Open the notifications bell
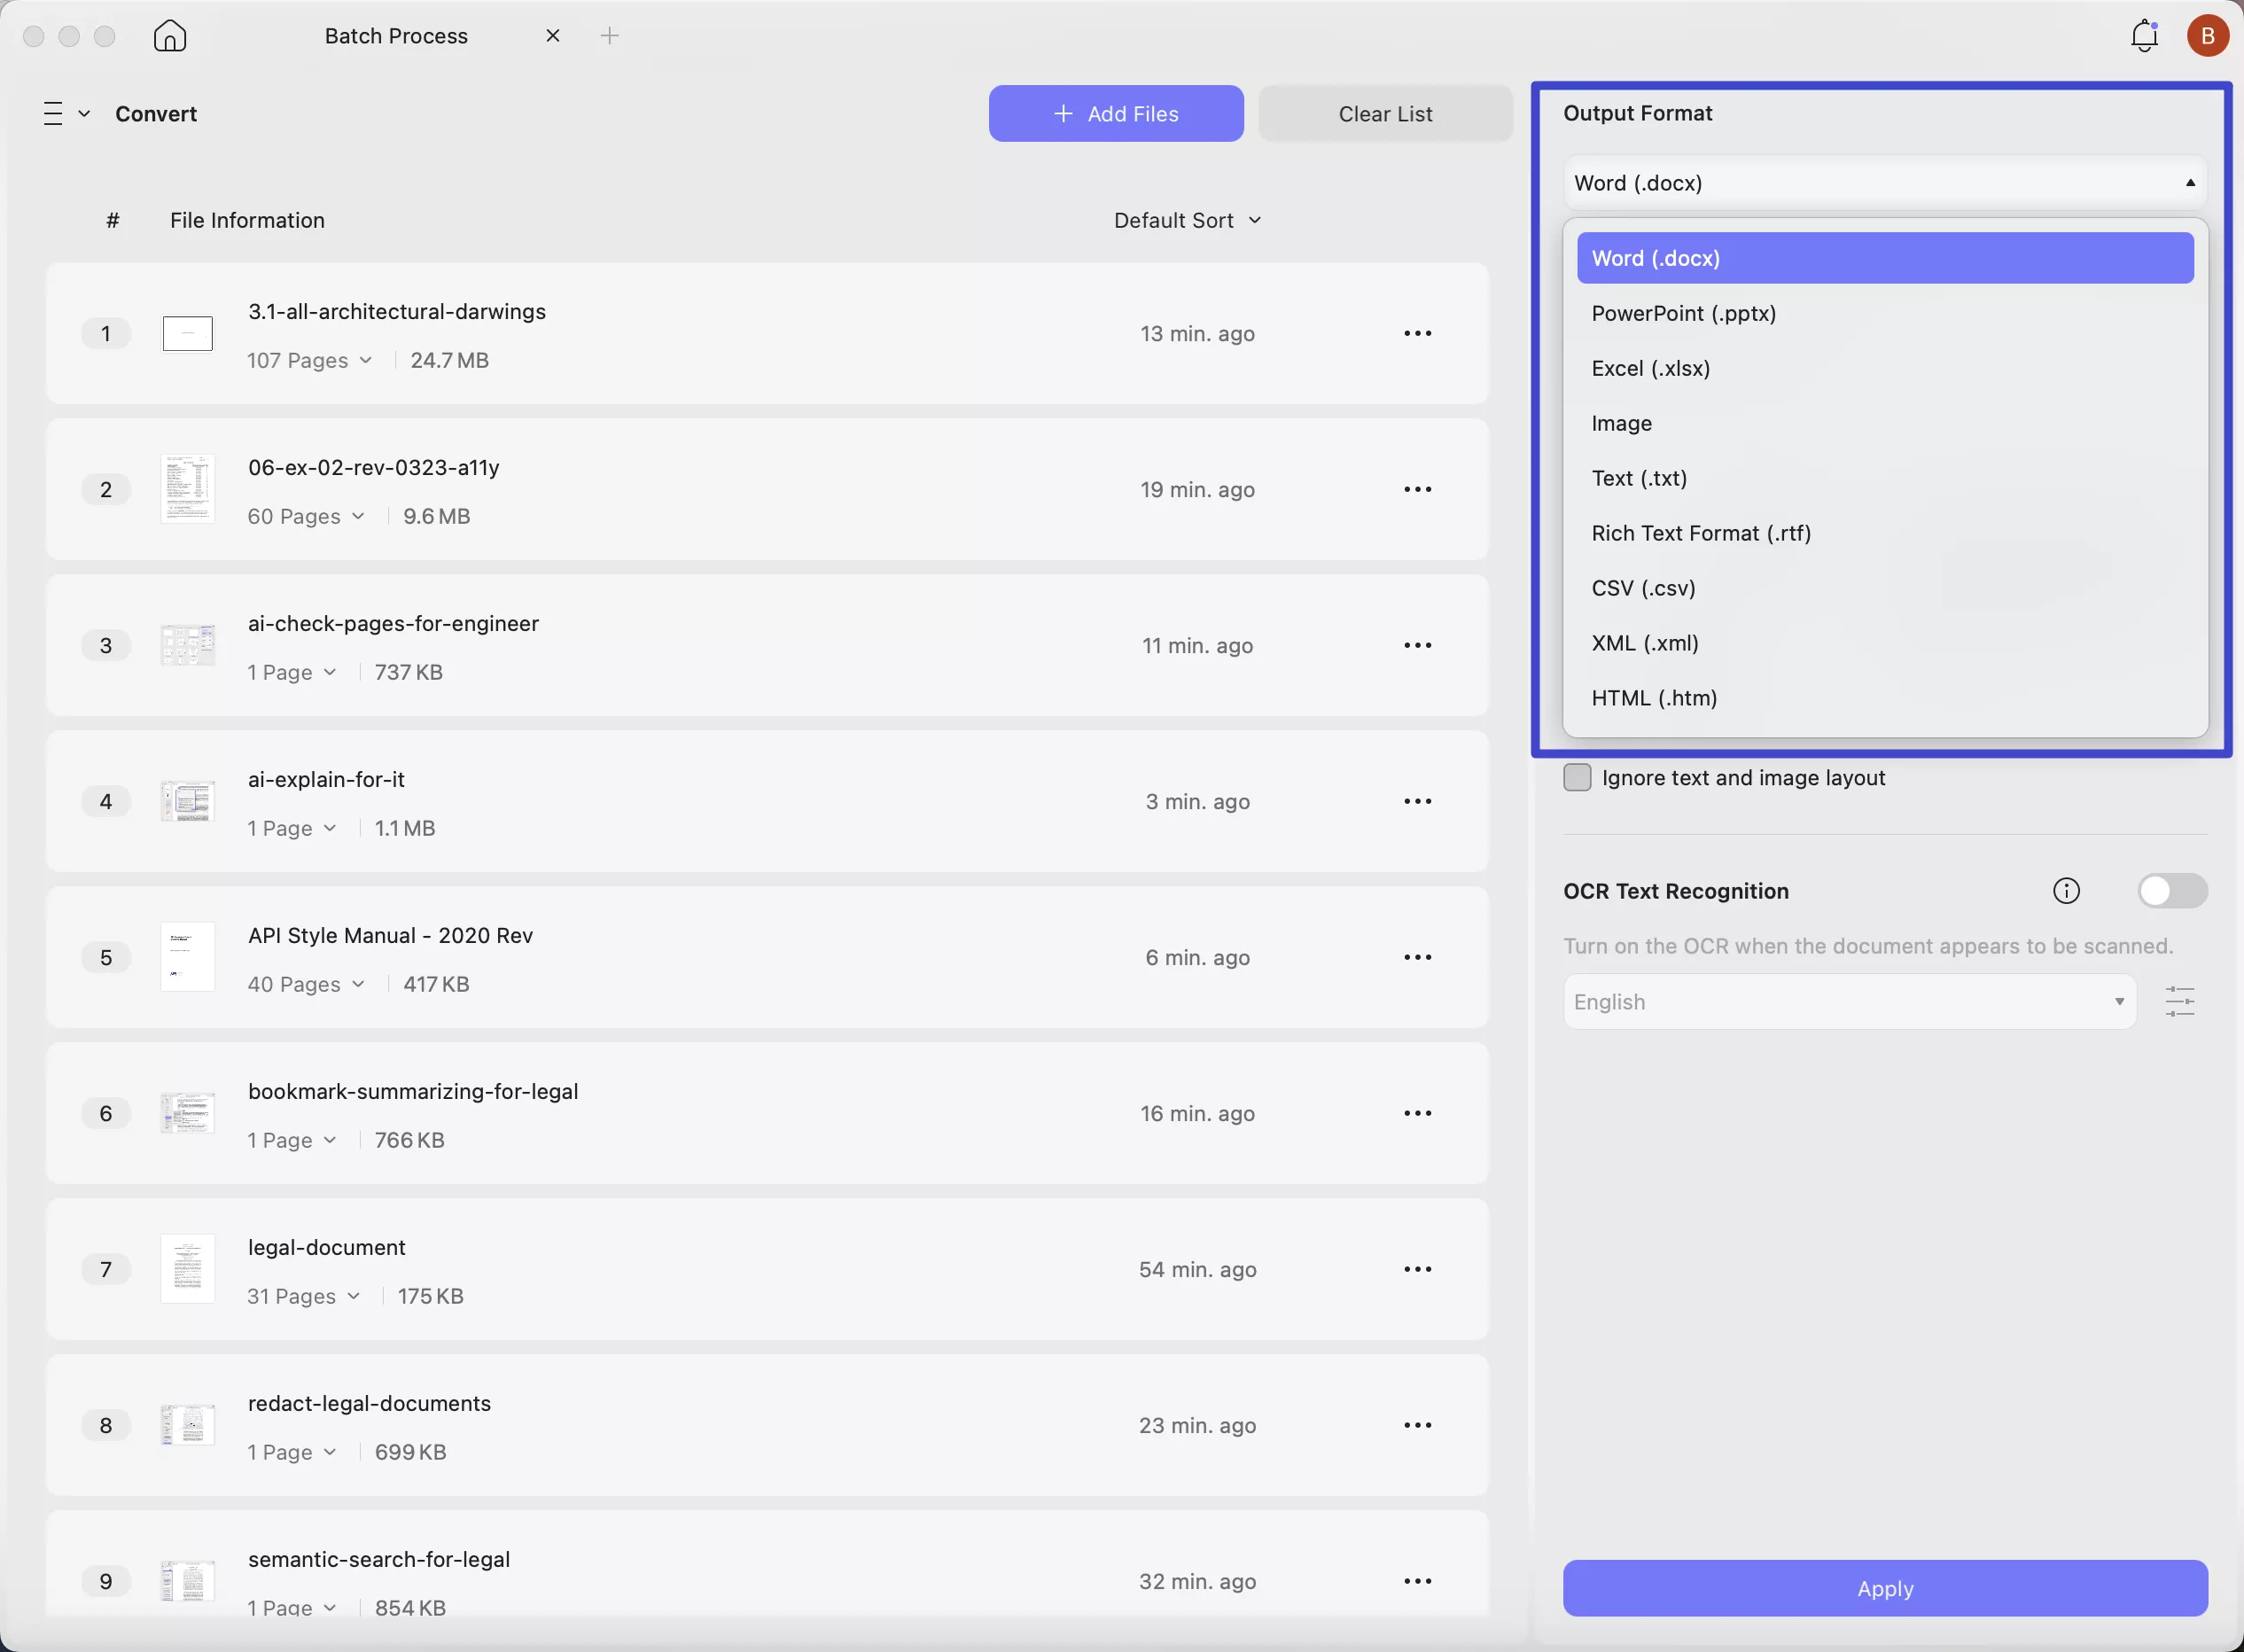This screenshot has width=2244, height=1652. tap(2144, 36)
